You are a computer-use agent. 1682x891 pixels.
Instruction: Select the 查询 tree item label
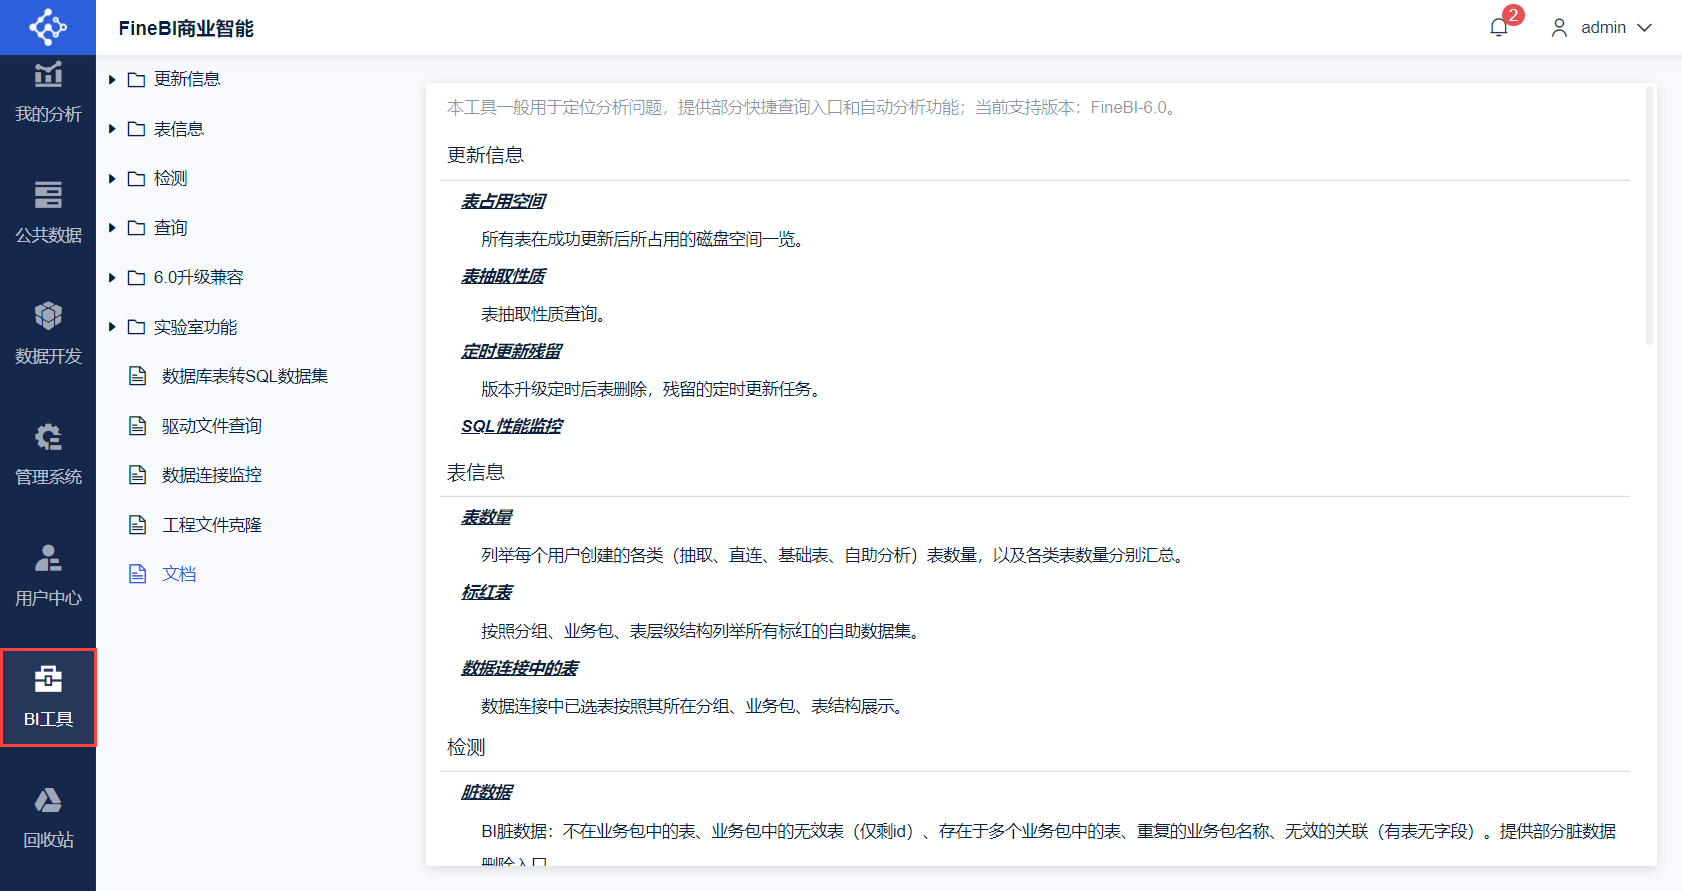point(171,228)
